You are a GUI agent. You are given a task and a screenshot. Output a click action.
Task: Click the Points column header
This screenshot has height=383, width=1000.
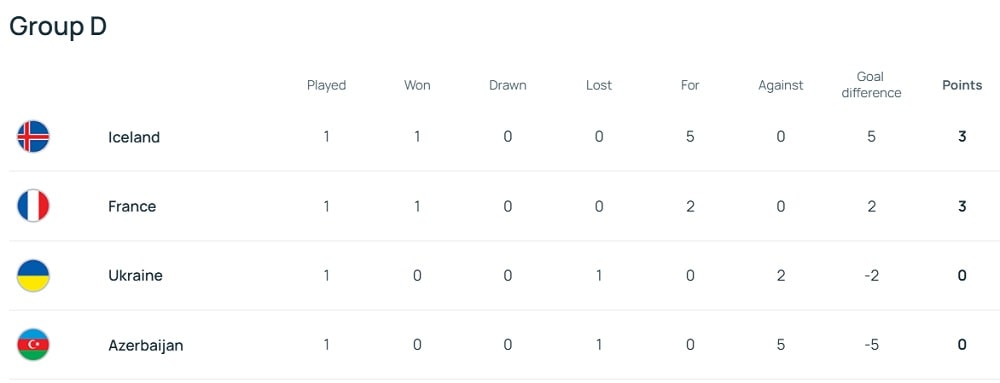pos(962,85)
